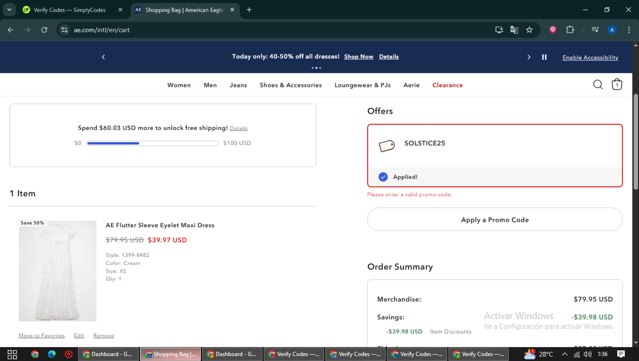Open Microsoft Edge in taskbar

click(52, 354)
